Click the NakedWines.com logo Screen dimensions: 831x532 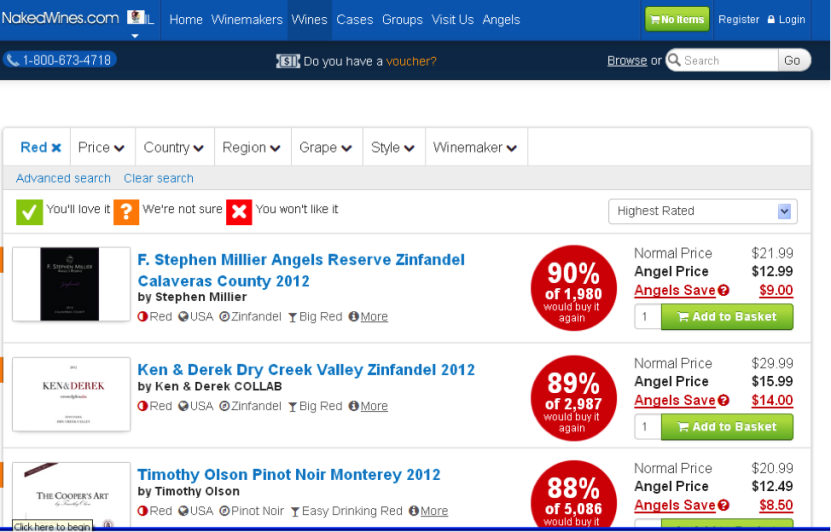point(60,18)
